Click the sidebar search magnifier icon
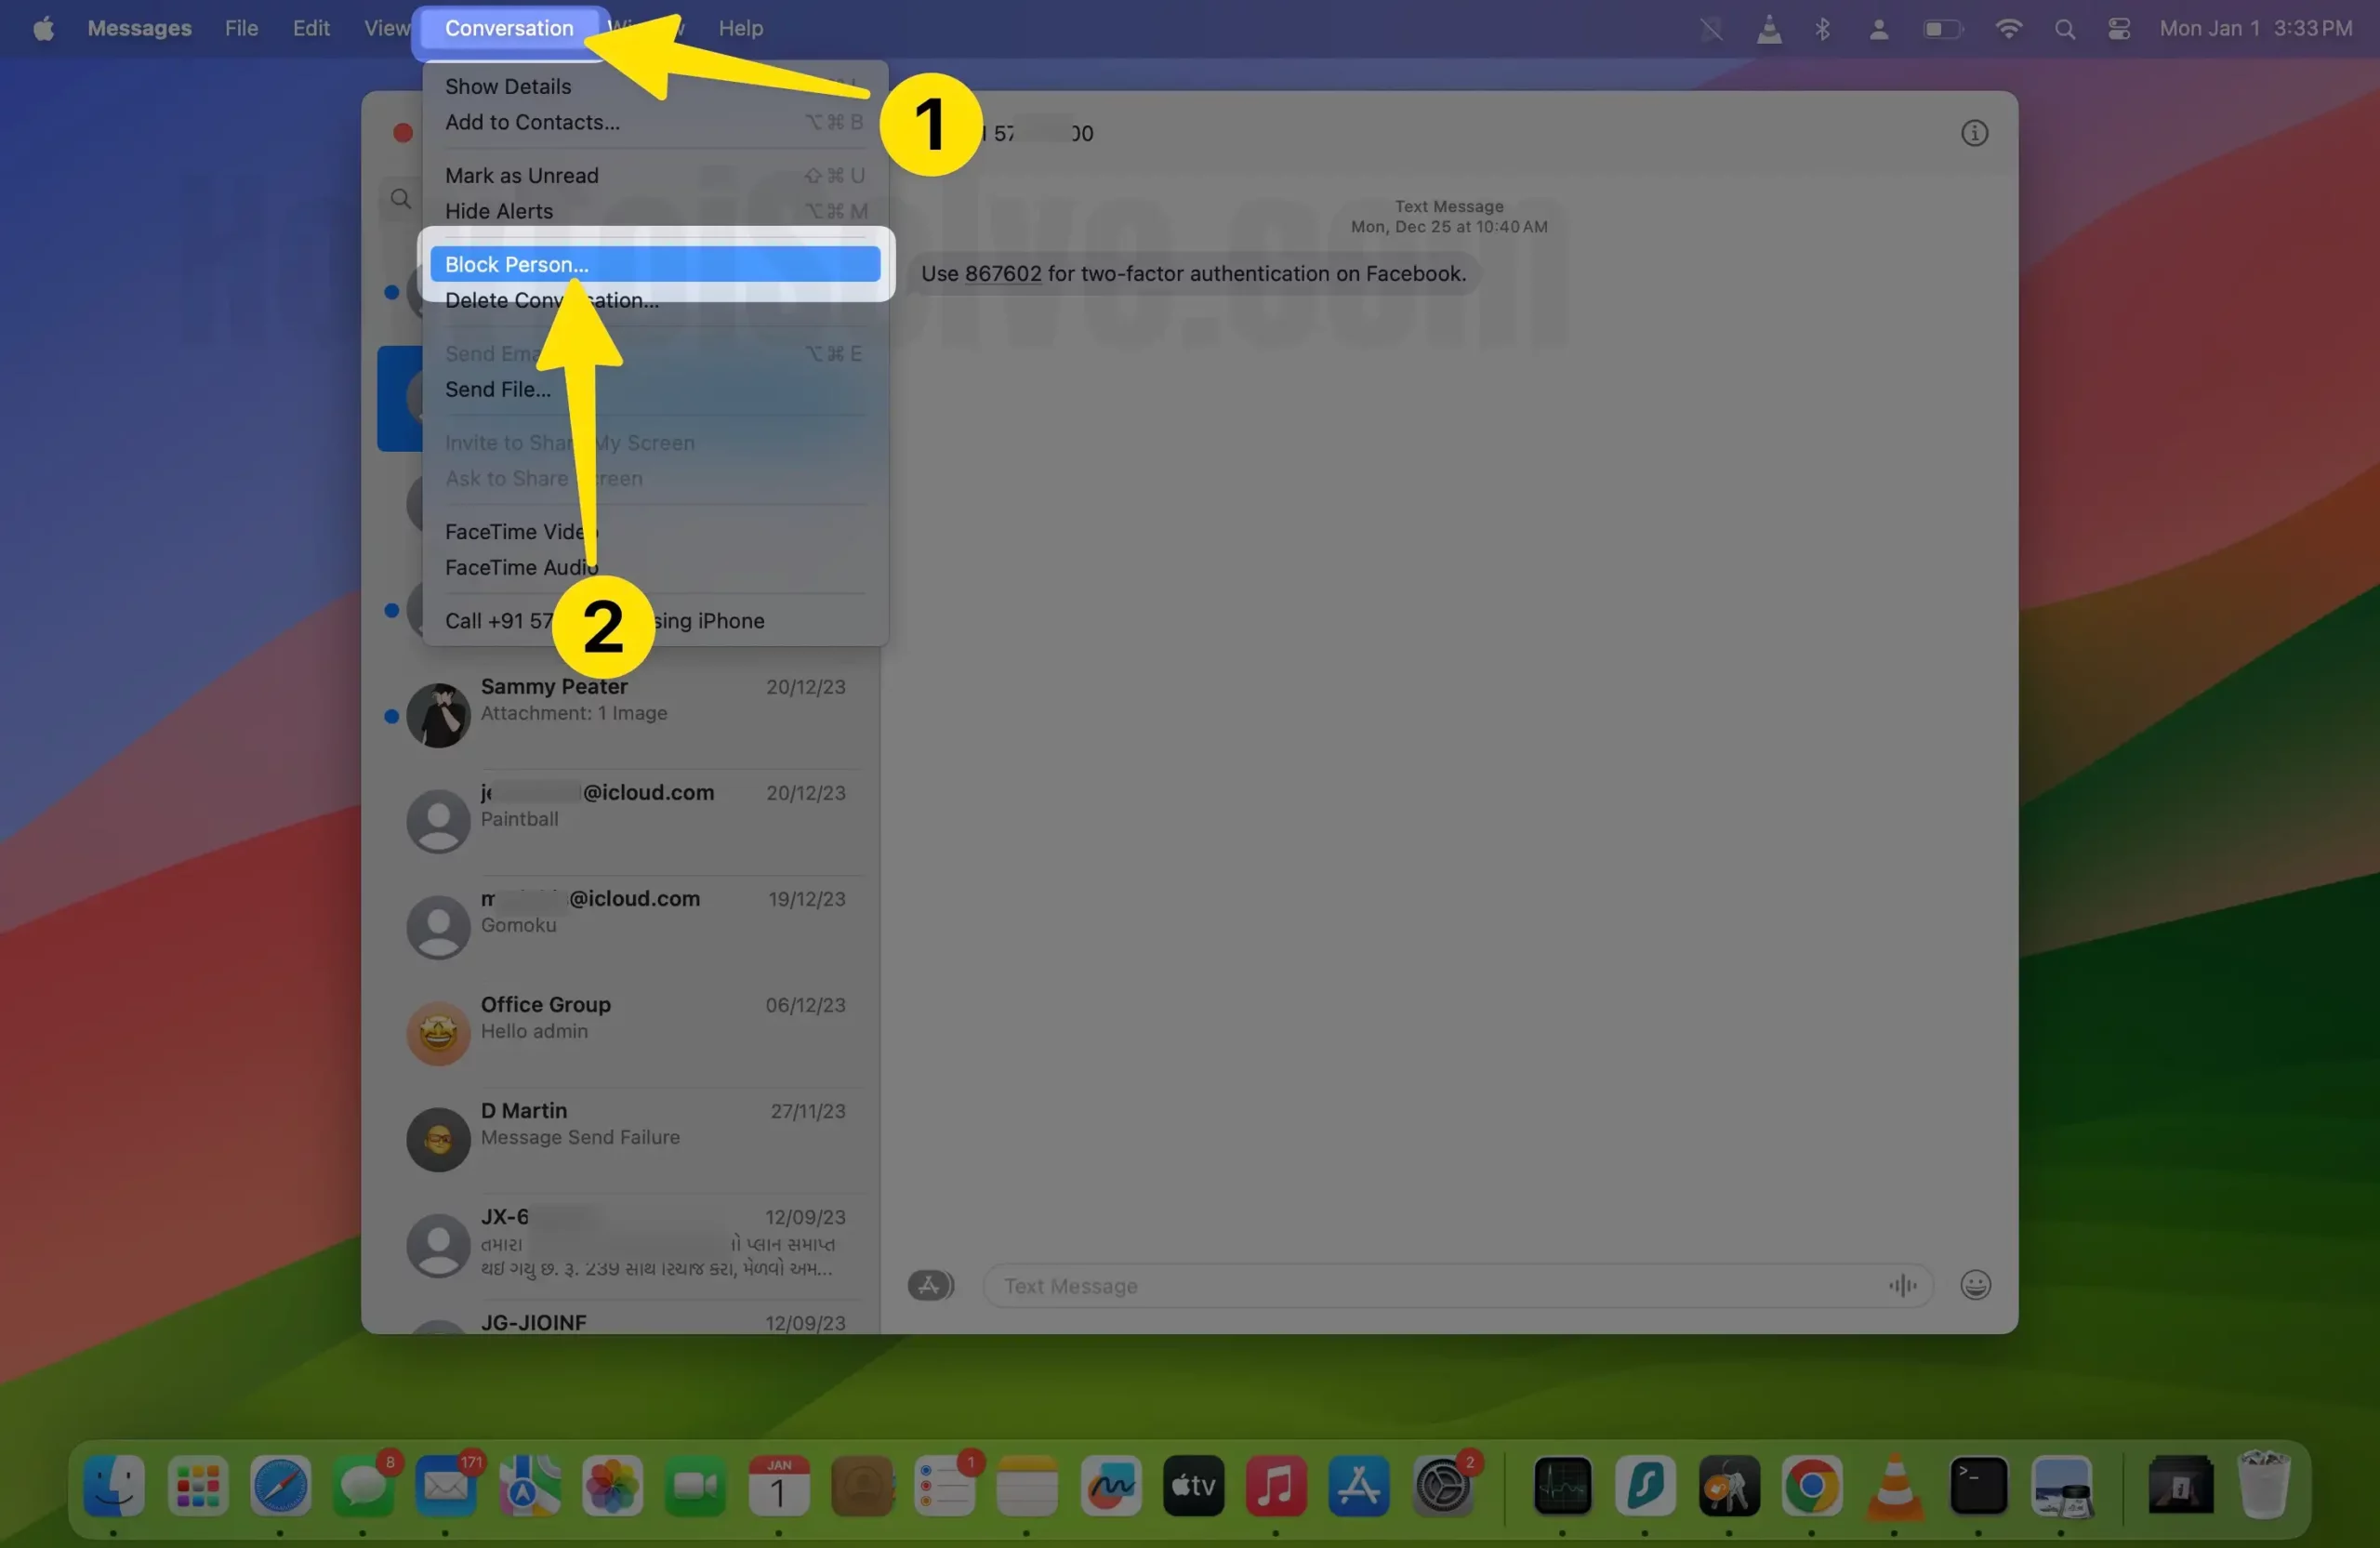 [x=401, y=198]
